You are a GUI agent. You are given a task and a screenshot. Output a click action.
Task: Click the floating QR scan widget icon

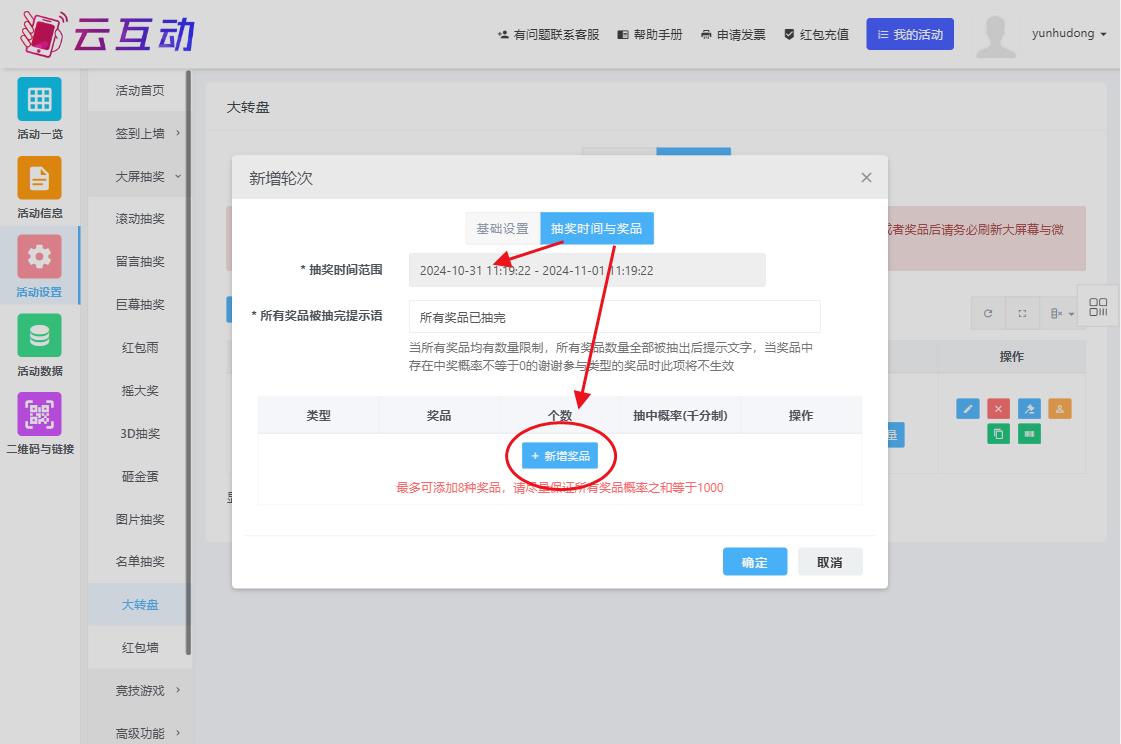click(1098, 307)
